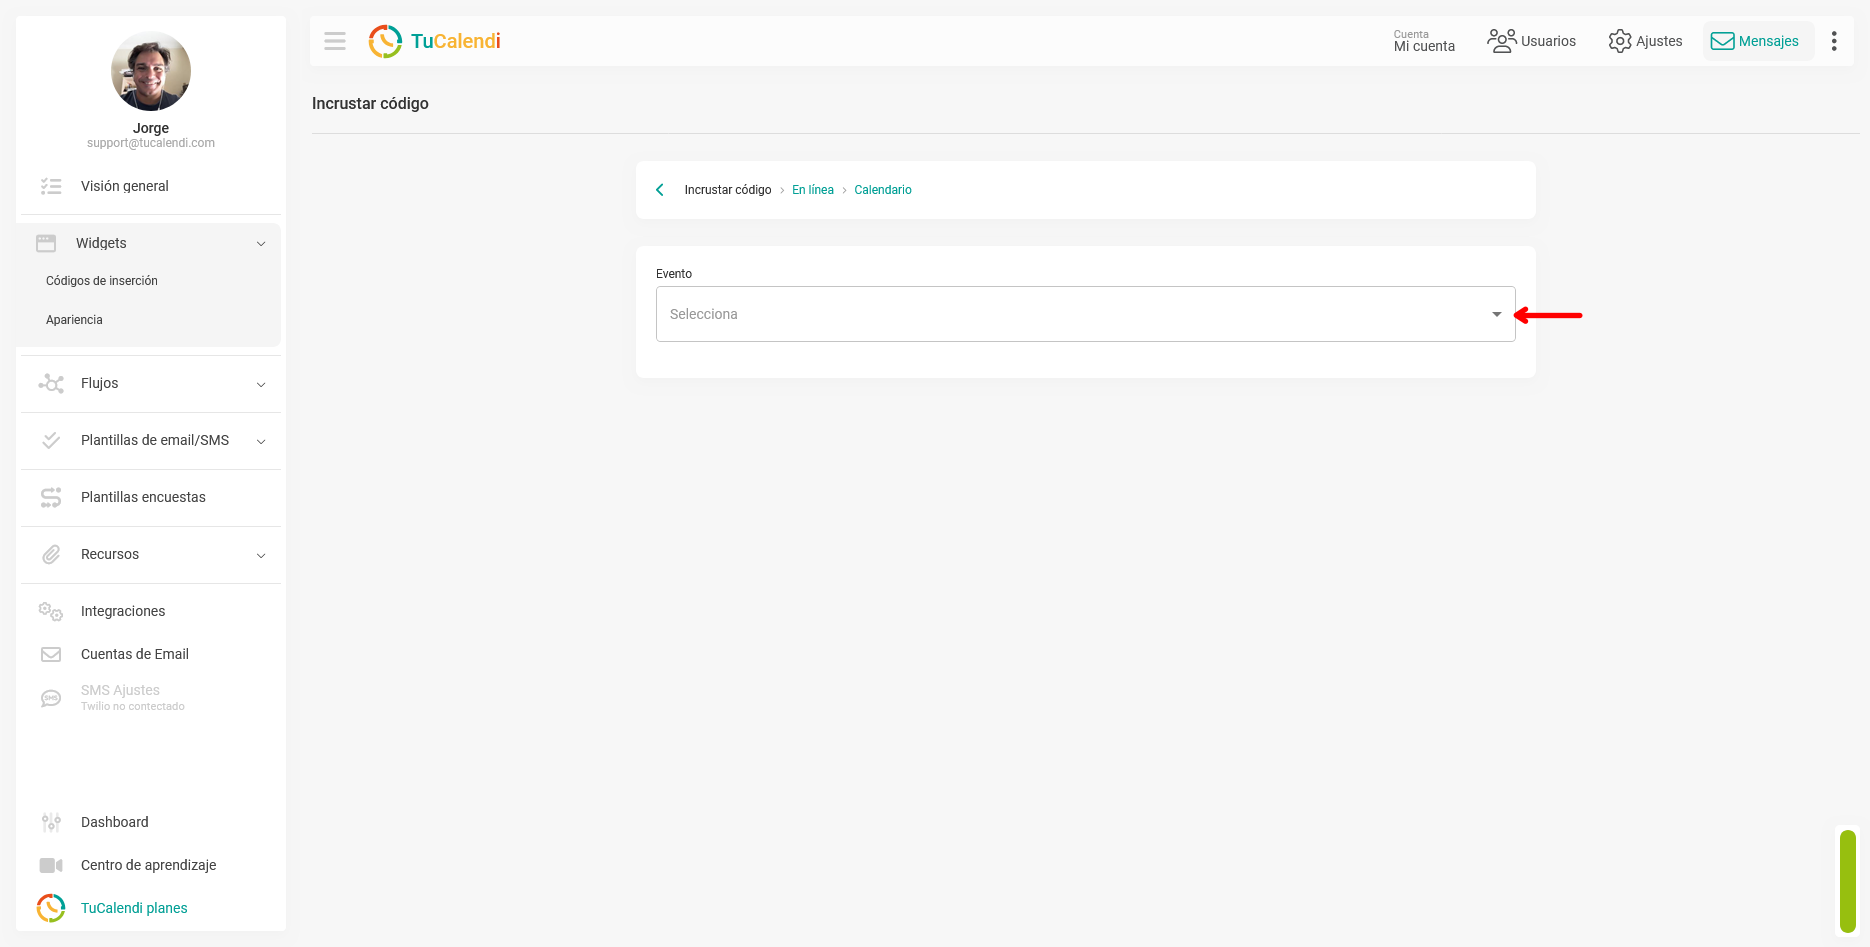The height and width of the screenshot is (947, 1870).
Task: Click the green vertical scrollbar
Action: tap(1848, 882)
